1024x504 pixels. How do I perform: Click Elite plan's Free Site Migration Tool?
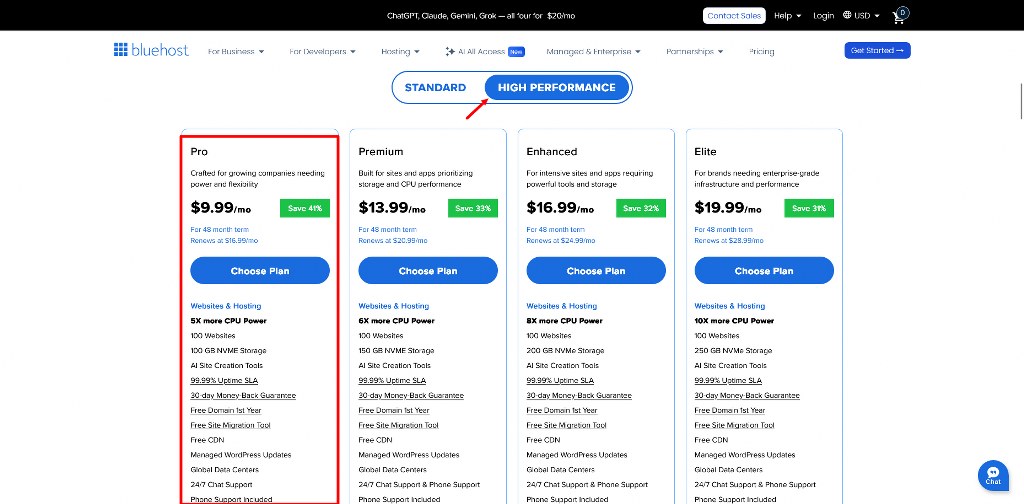point(735,425)
